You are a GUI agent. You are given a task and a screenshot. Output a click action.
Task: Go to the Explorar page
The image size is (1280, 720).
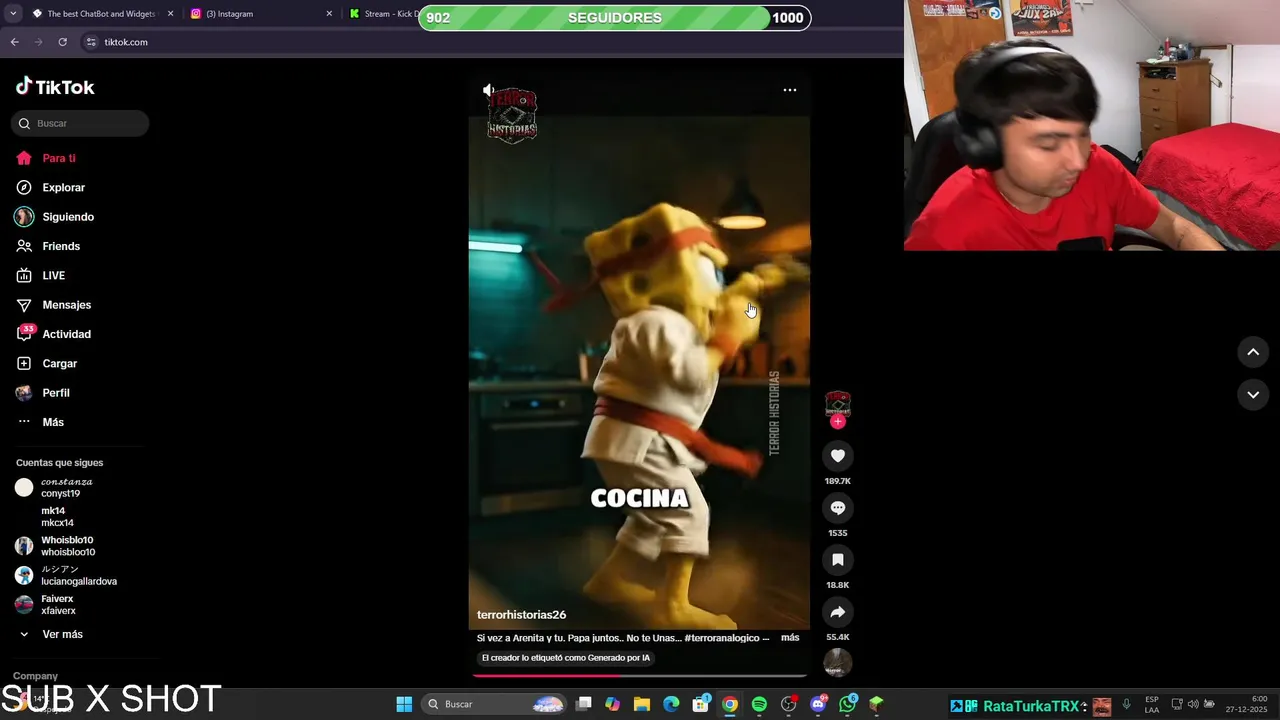coord(50,187)
